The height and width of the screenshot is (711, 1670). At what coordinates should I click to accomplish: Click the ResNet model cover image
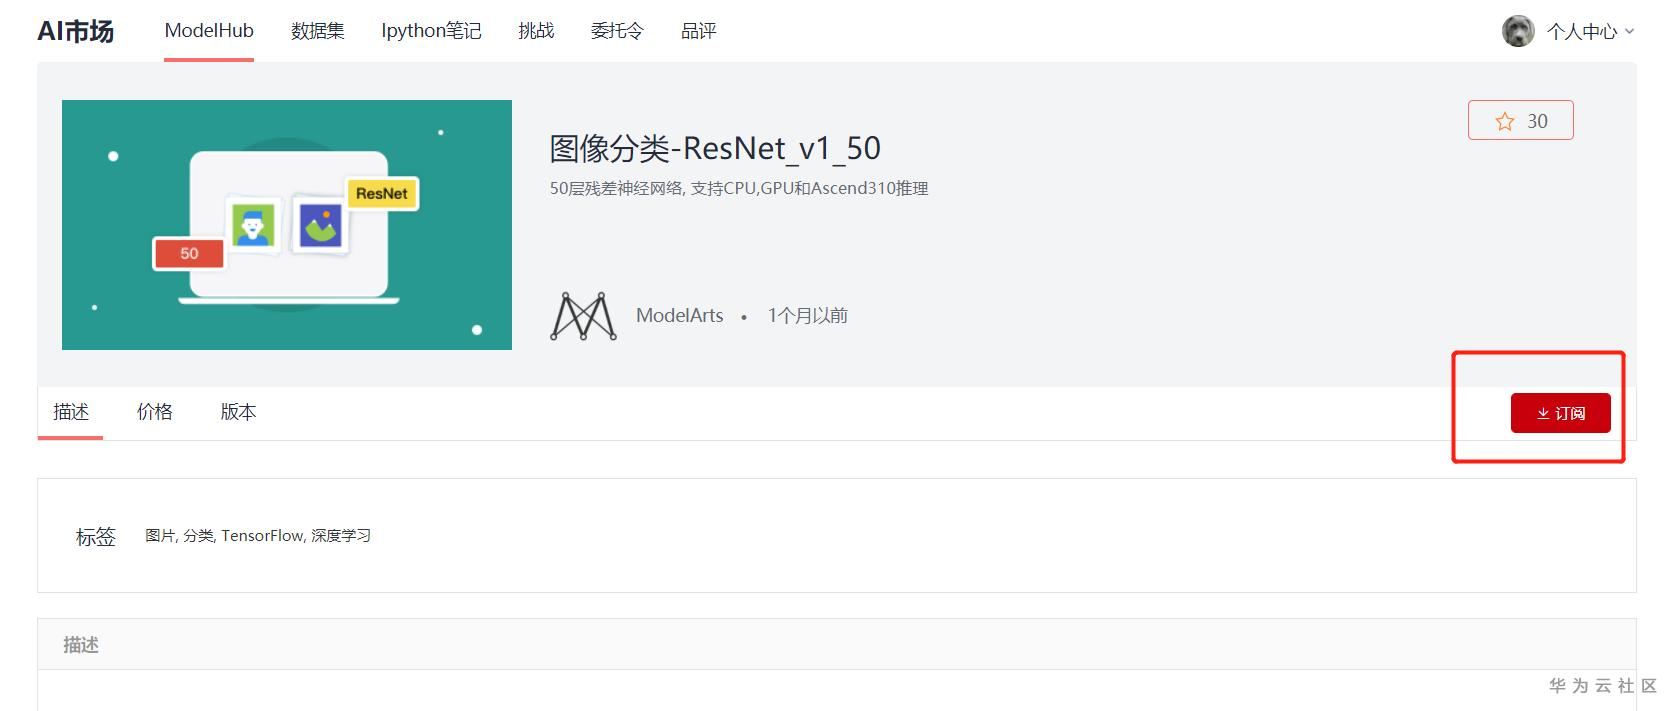click(287, 225)
